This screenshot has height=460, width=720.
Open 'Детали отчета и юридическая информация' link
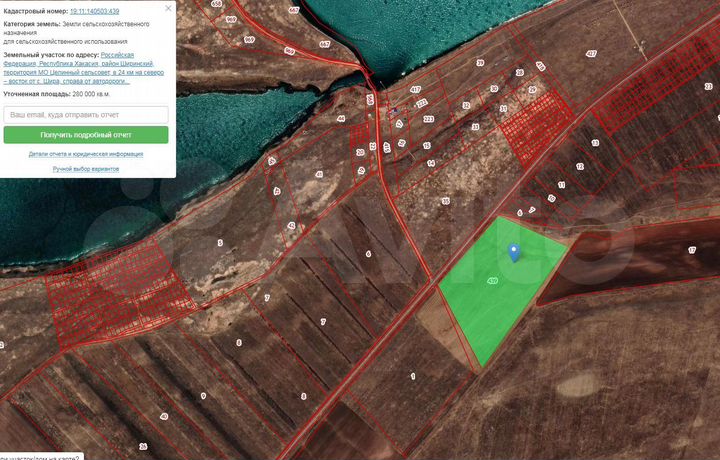[86, 154]
